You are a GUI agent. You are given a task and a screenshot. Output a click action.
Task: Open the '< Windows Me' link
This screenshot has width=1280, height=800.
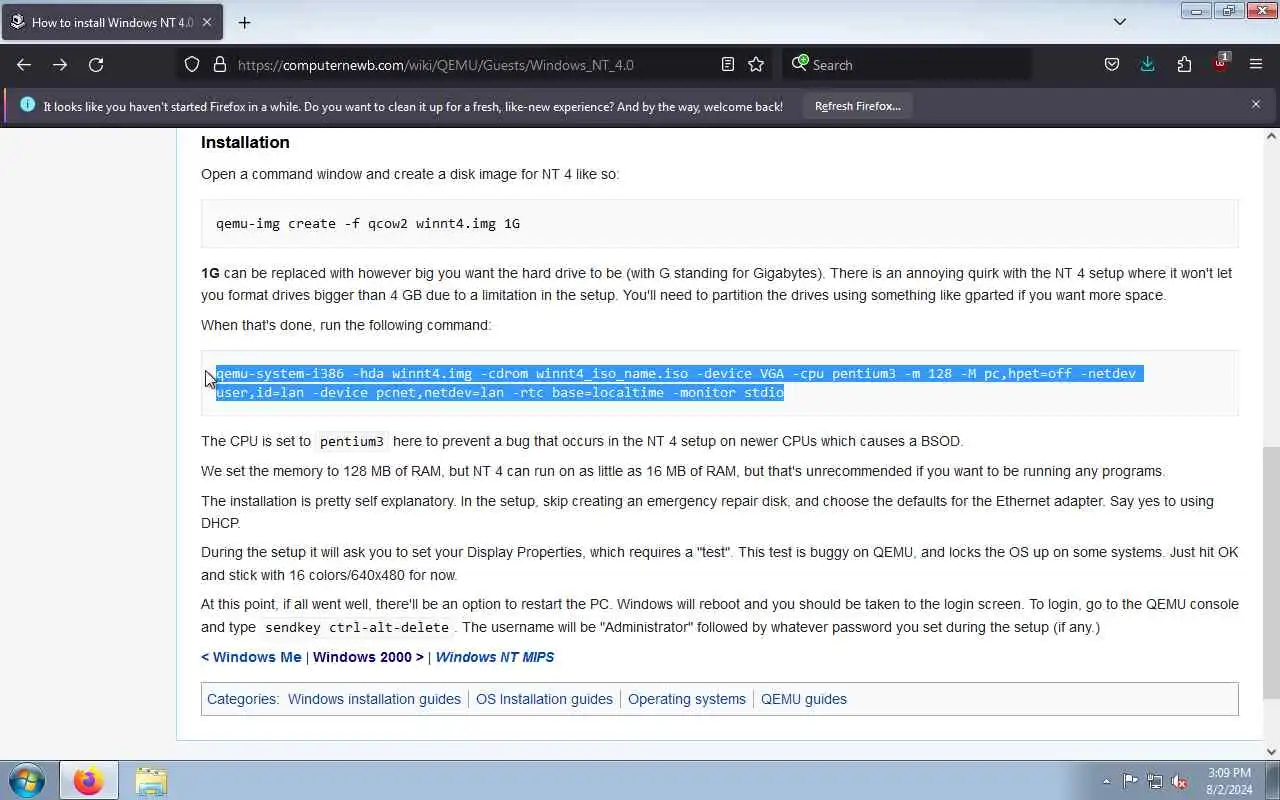(x=251, y=657)
